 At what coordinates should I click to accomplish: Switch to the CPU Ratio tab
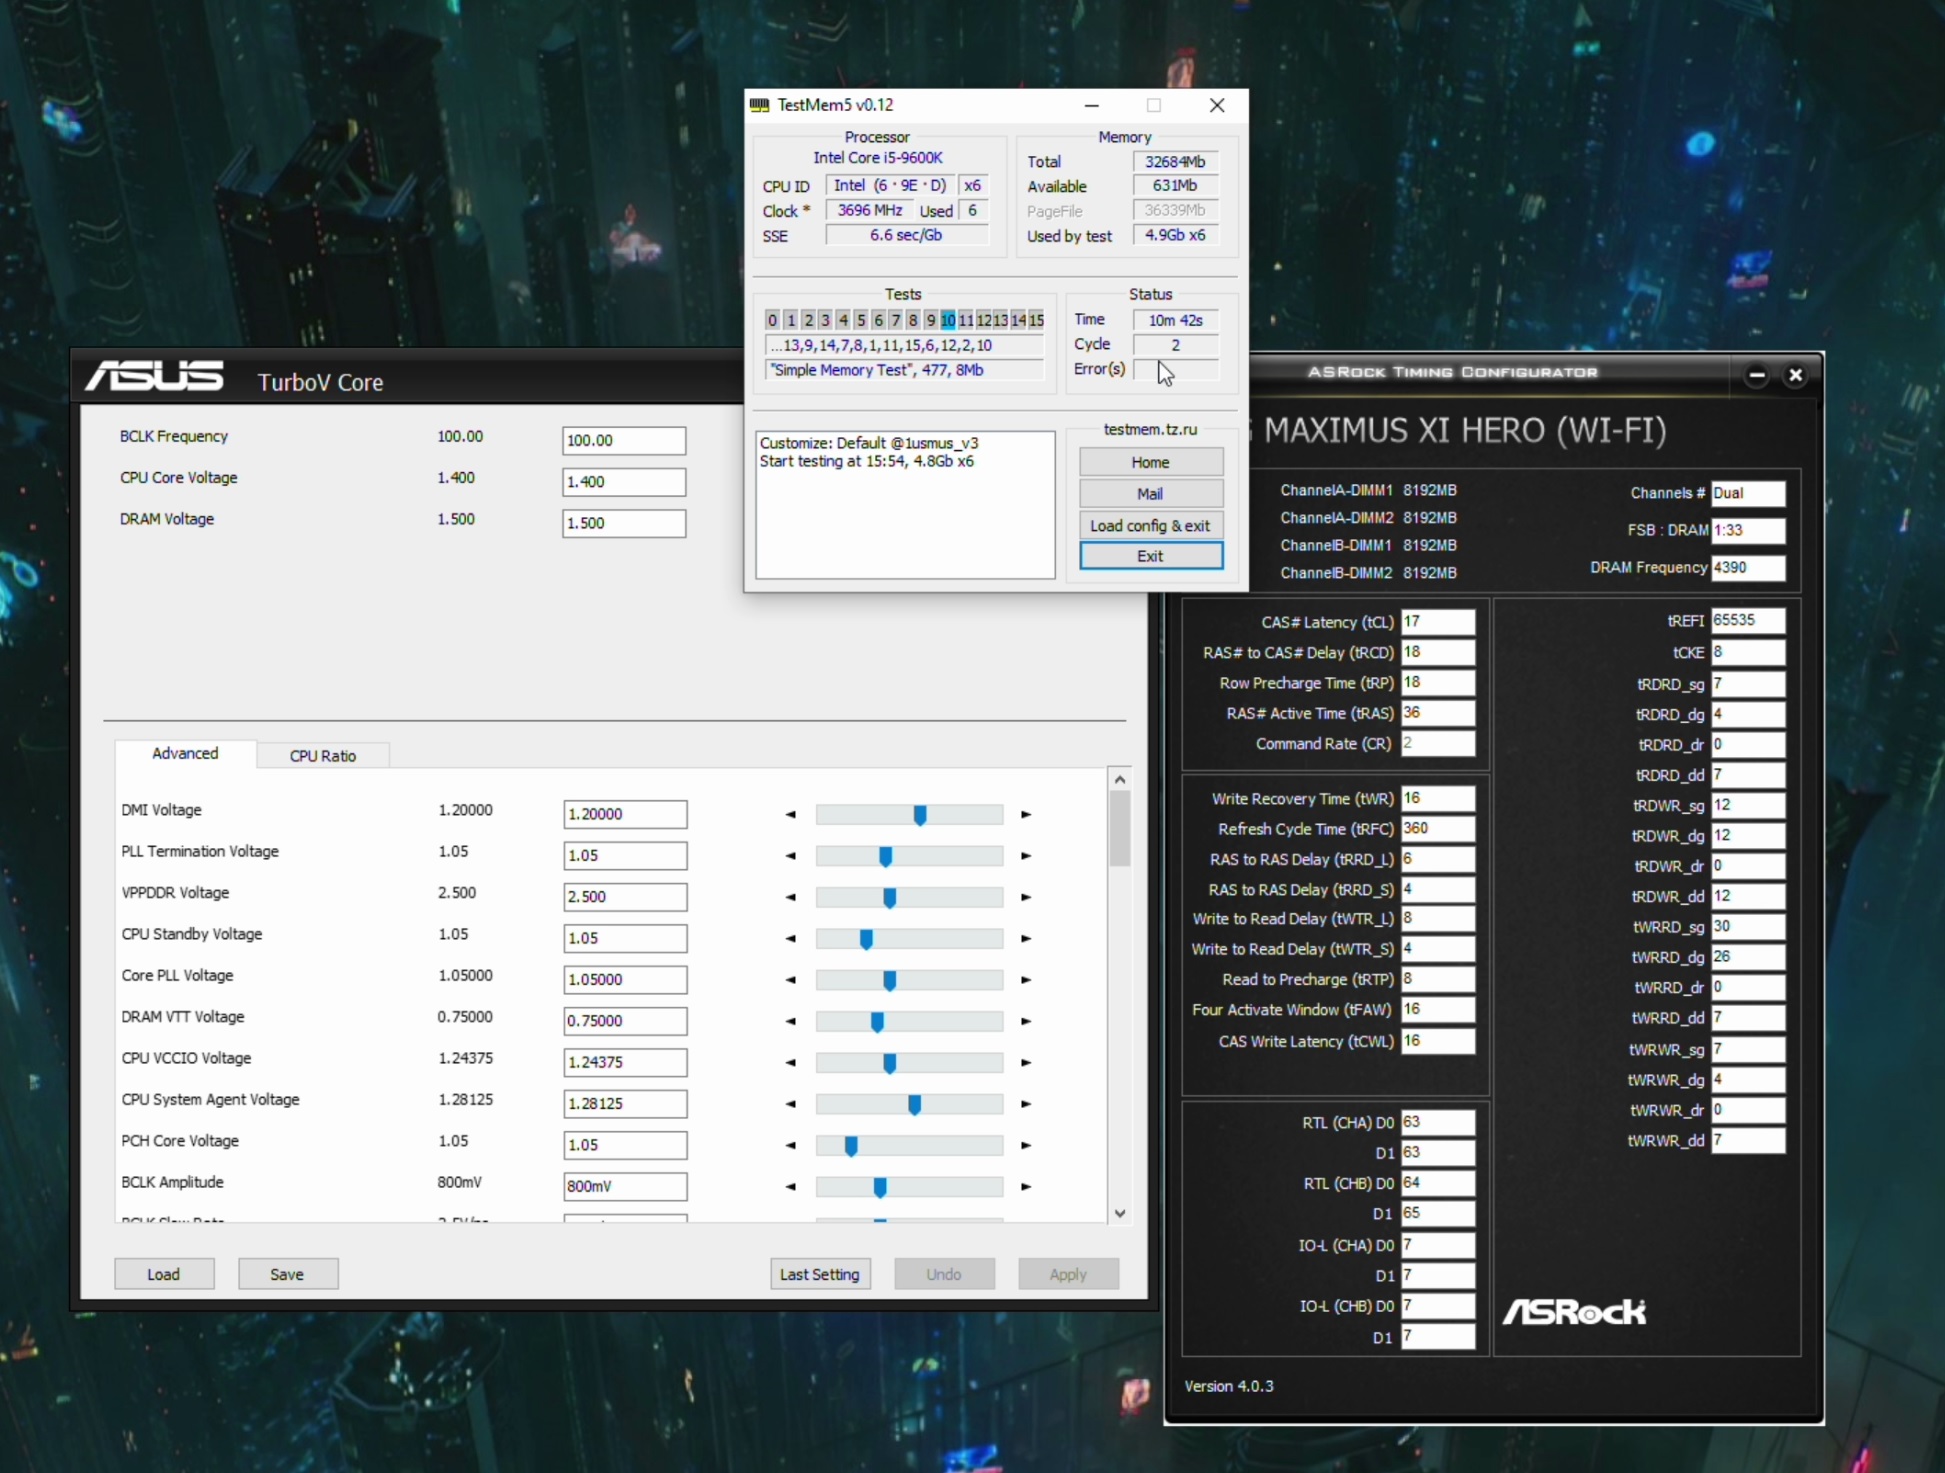[322, 755]
